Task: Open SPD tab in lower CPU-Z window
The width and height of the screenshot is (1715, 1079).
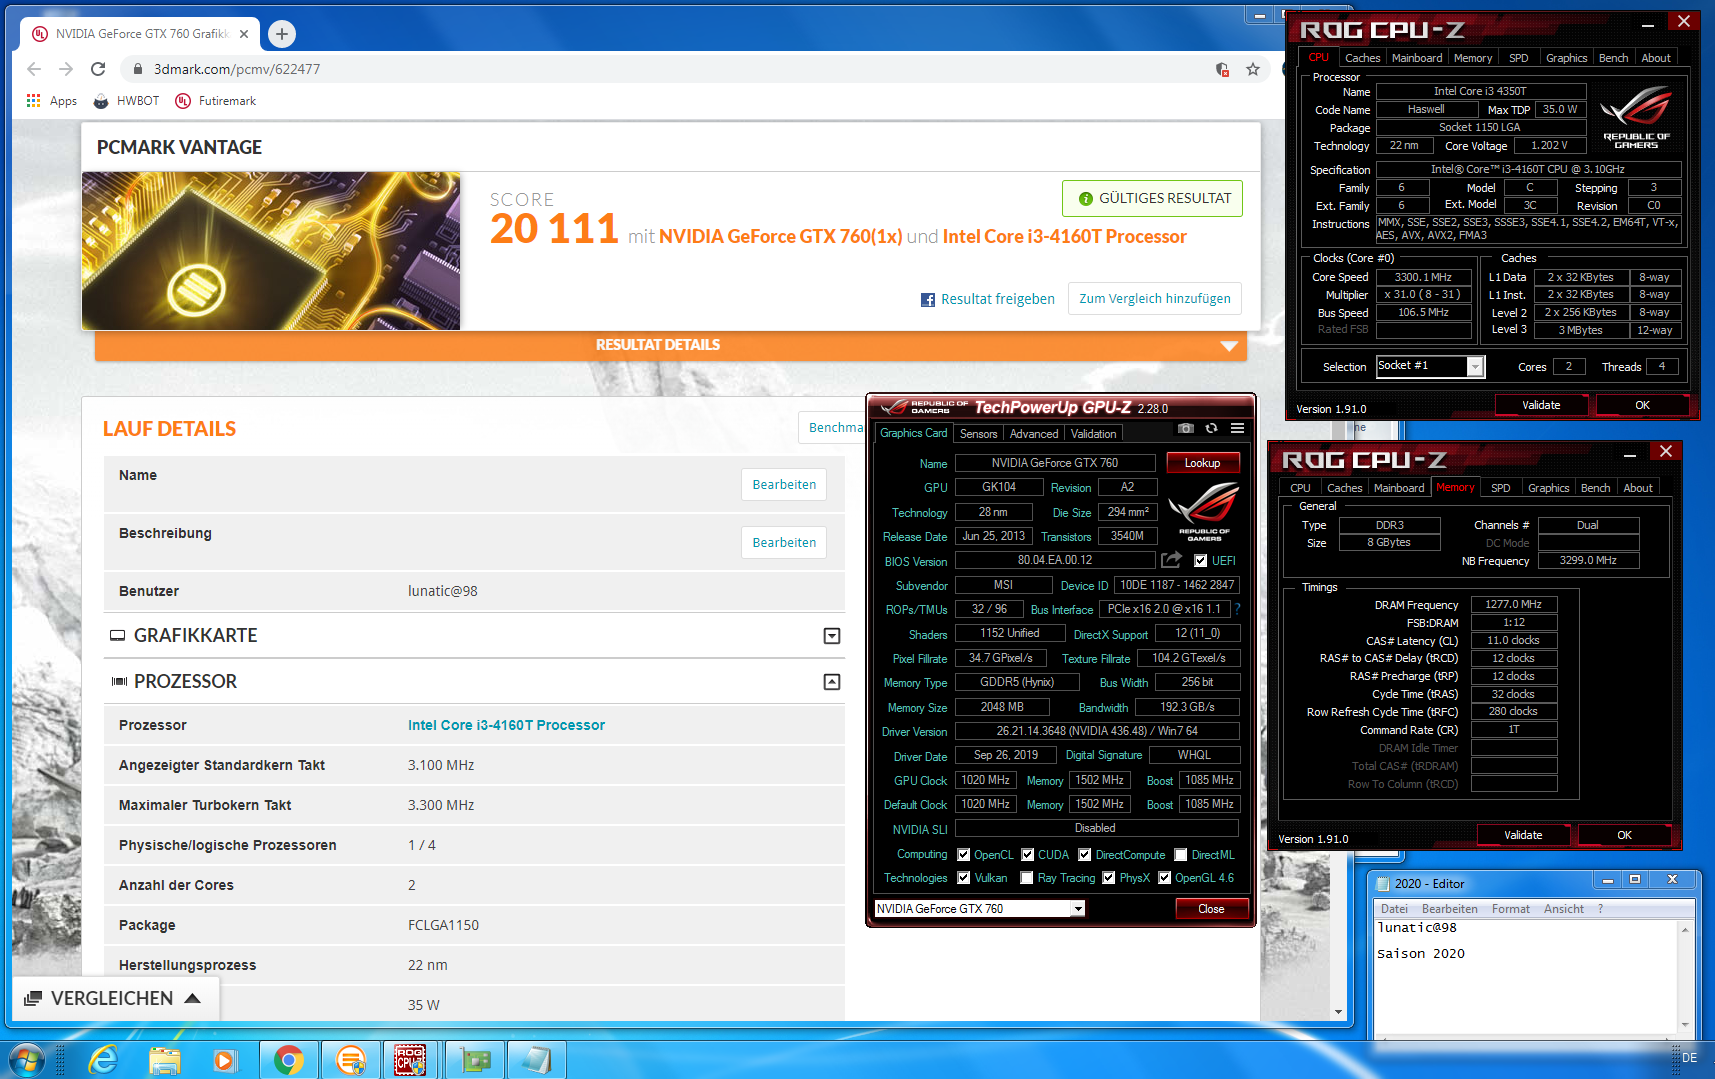Action: 1500,488
